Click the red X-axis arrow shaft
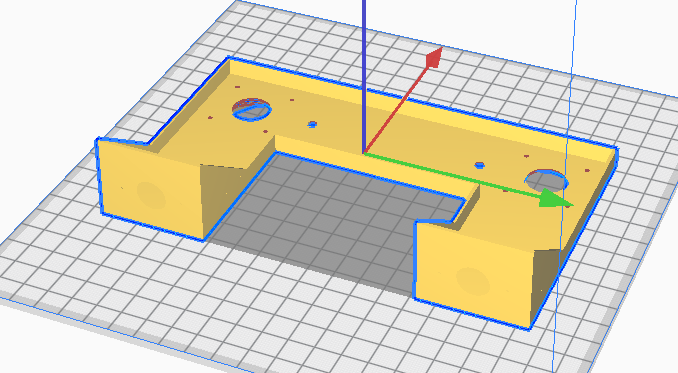 point(397,109)
